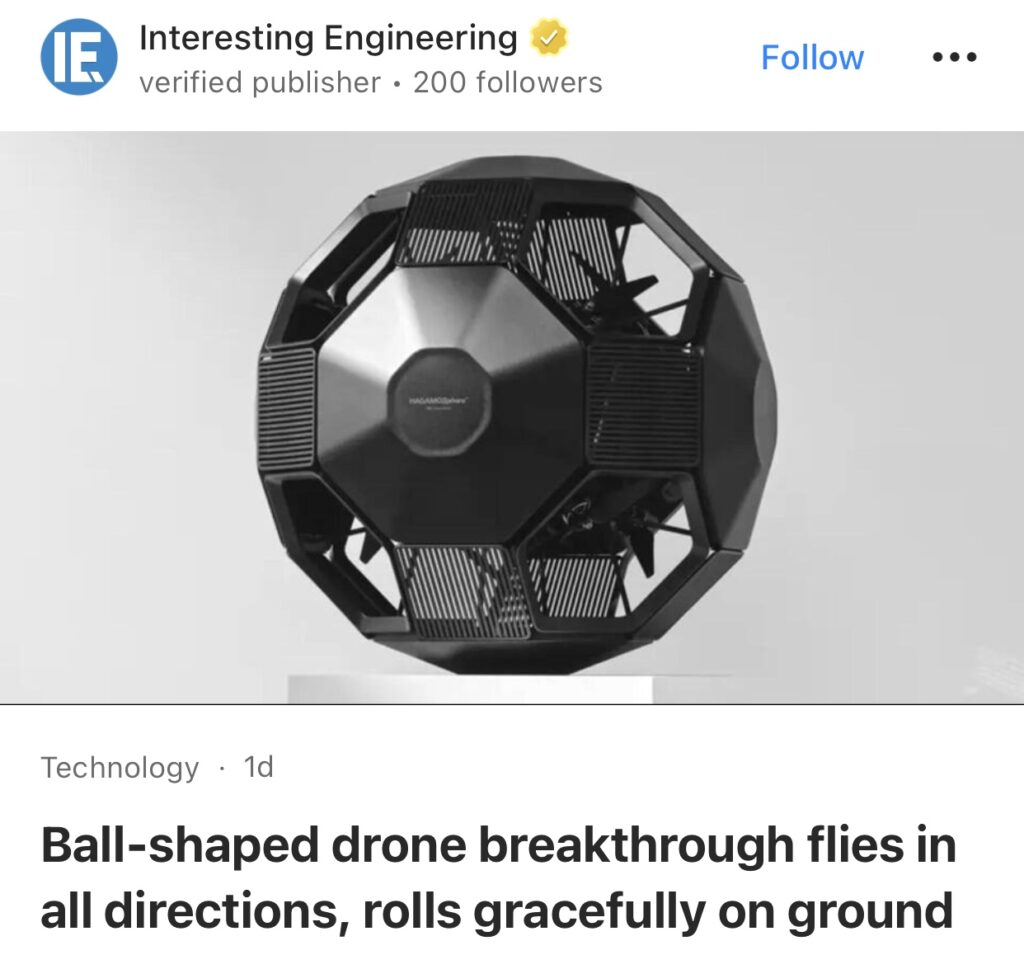This screenshot has height=969, width=1024.
Task: Select the Technology category label
Action: click(x=120, y=767)
